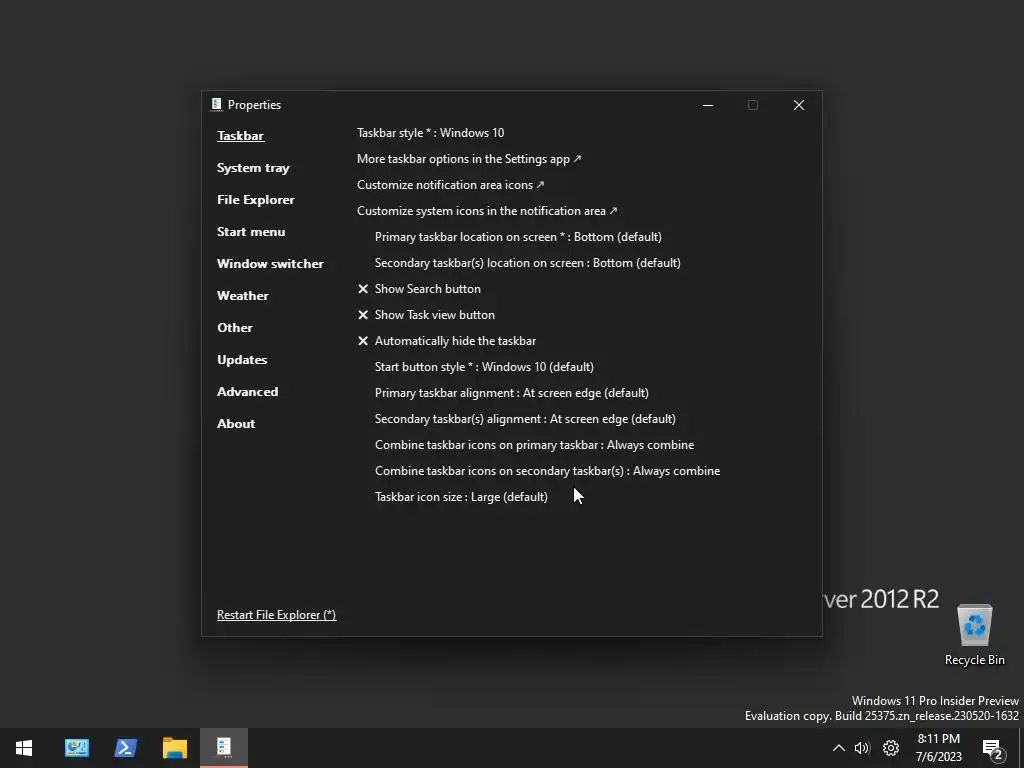The image size is (1024, 768).
Task: Click the settings gear tray icon
Action: [891, 748]
